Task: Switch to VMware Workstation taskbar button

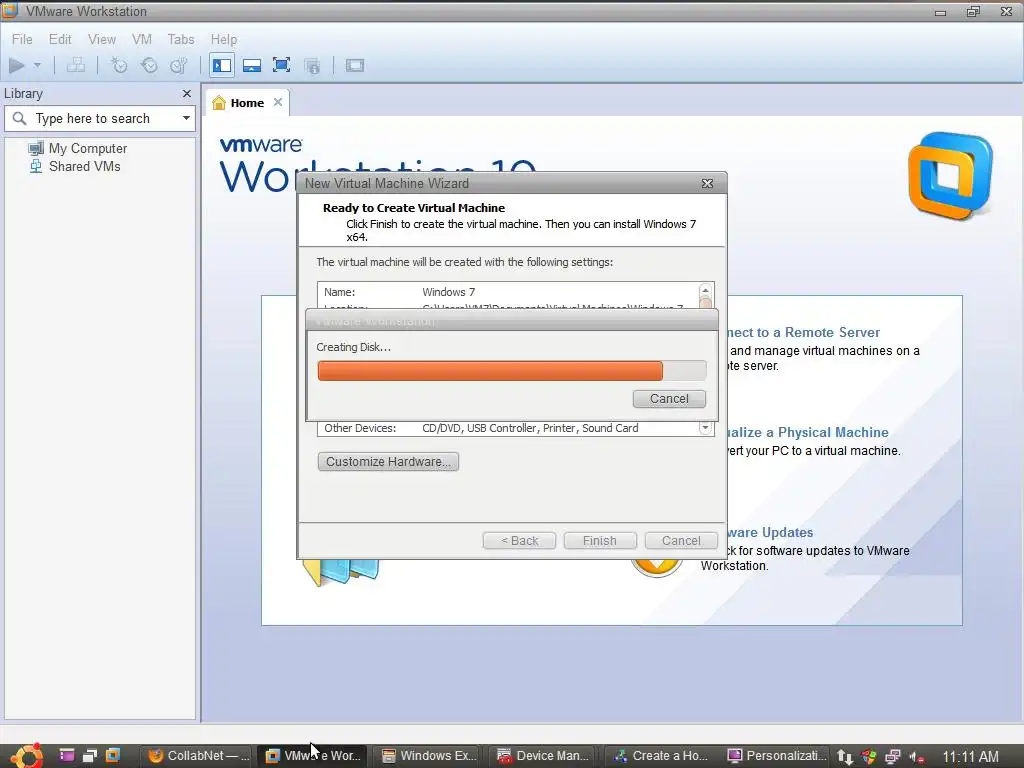Action: tap(312, 756)
